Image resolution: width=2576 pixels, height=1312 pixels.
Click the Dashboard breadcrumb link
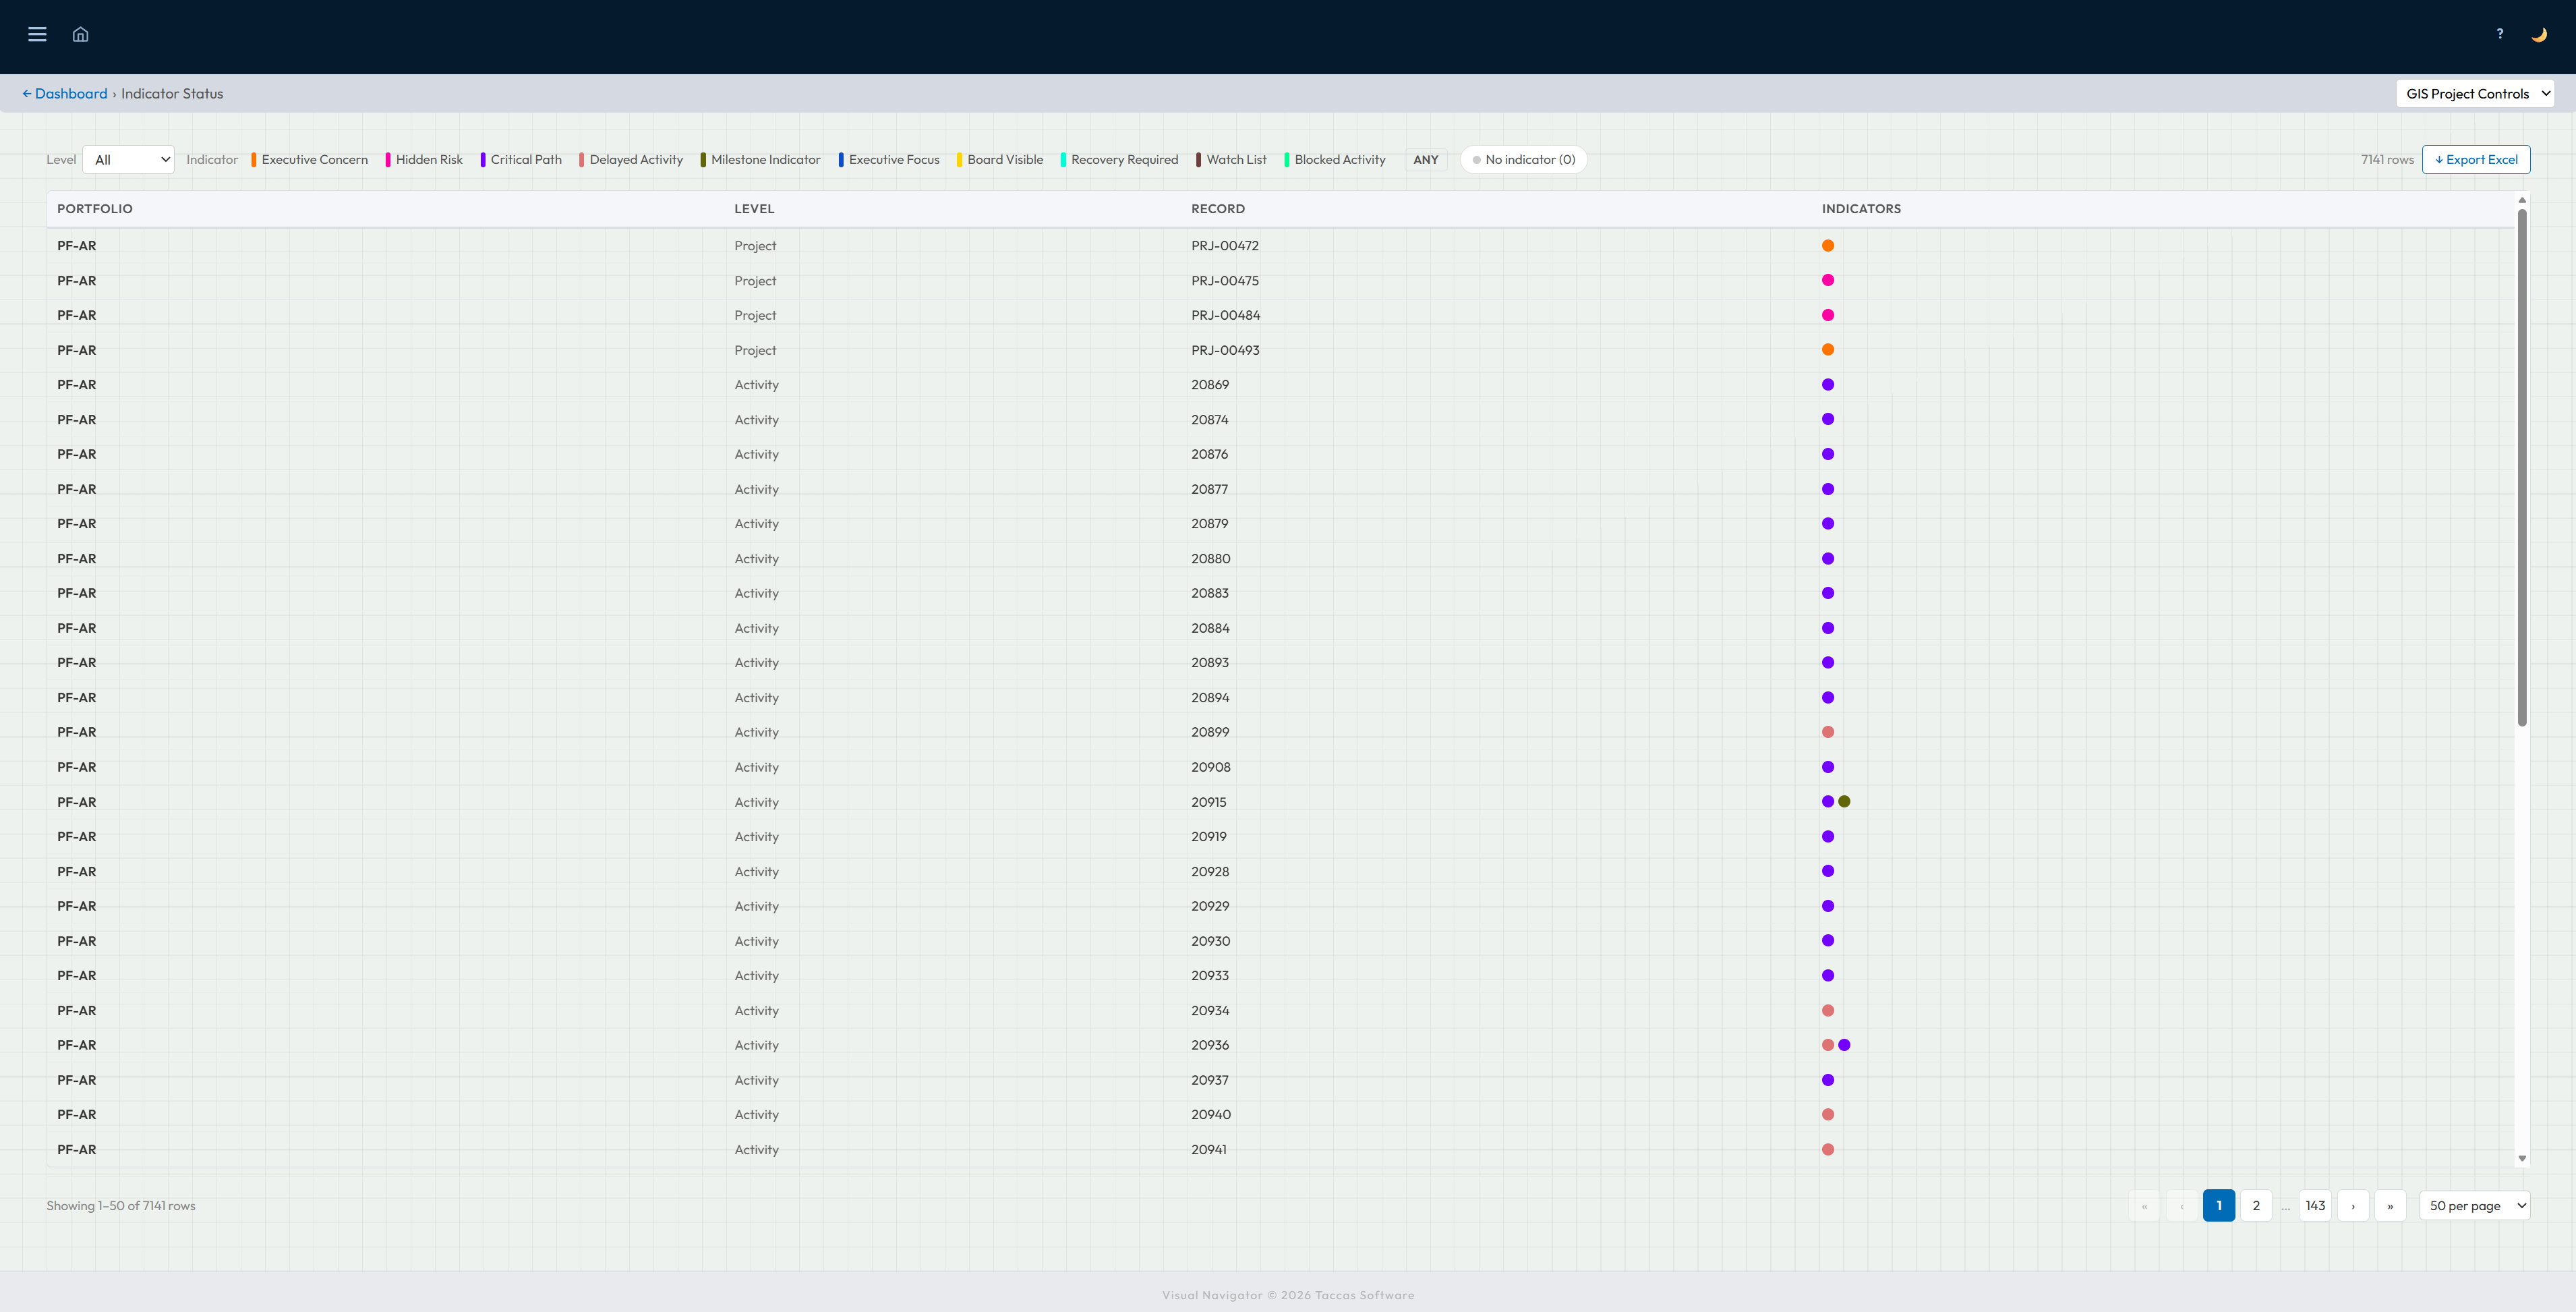[x=64, y=94]
